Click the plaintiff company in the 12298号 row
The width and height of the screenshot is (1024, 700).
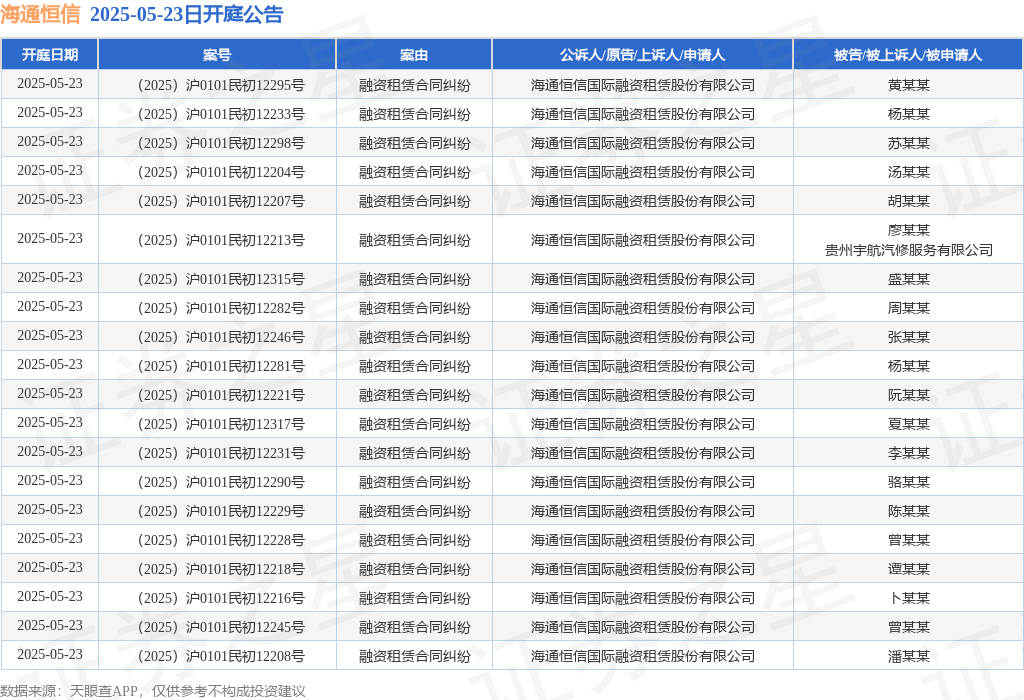pyautogui.click(x=643, y=143)
